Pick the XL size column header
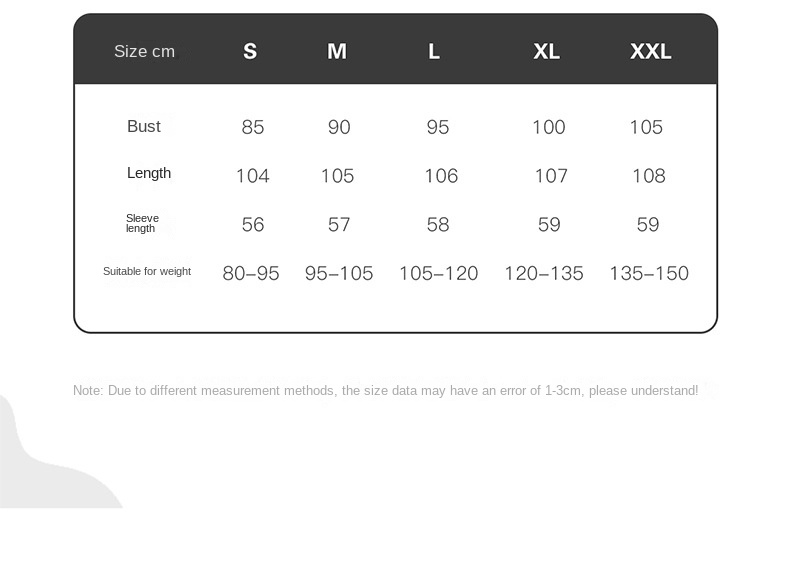The width and height of the screenshot is (790, 562). click(x=546, y=52)
